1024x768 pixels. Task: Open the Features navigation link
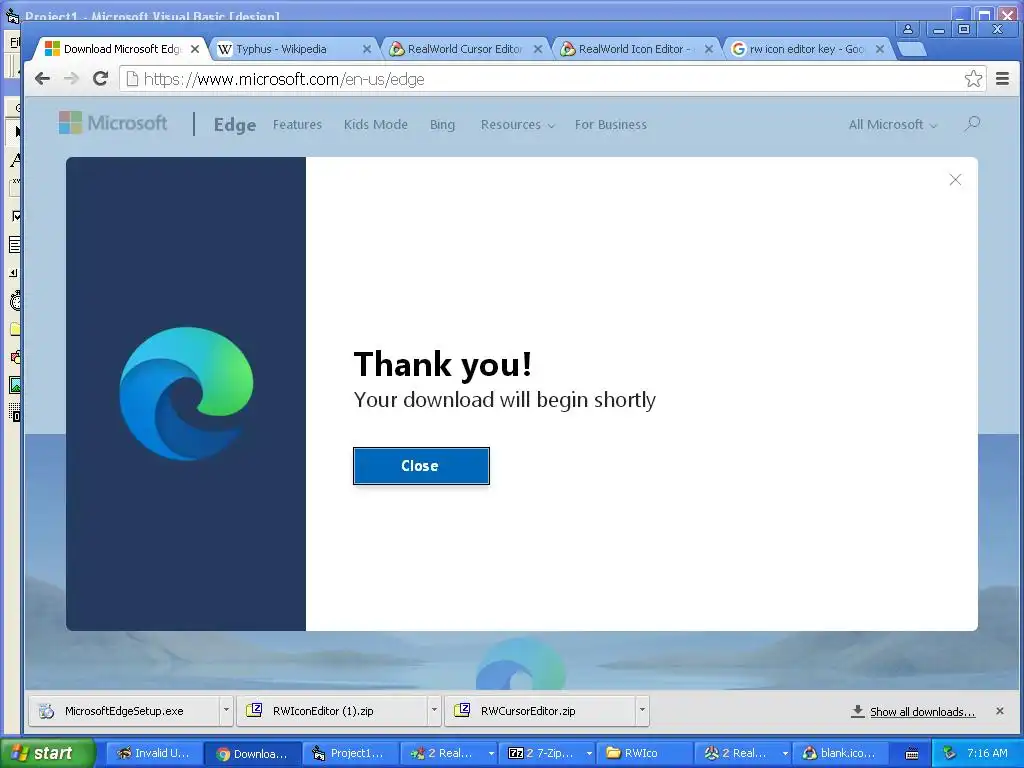[297, 124]
